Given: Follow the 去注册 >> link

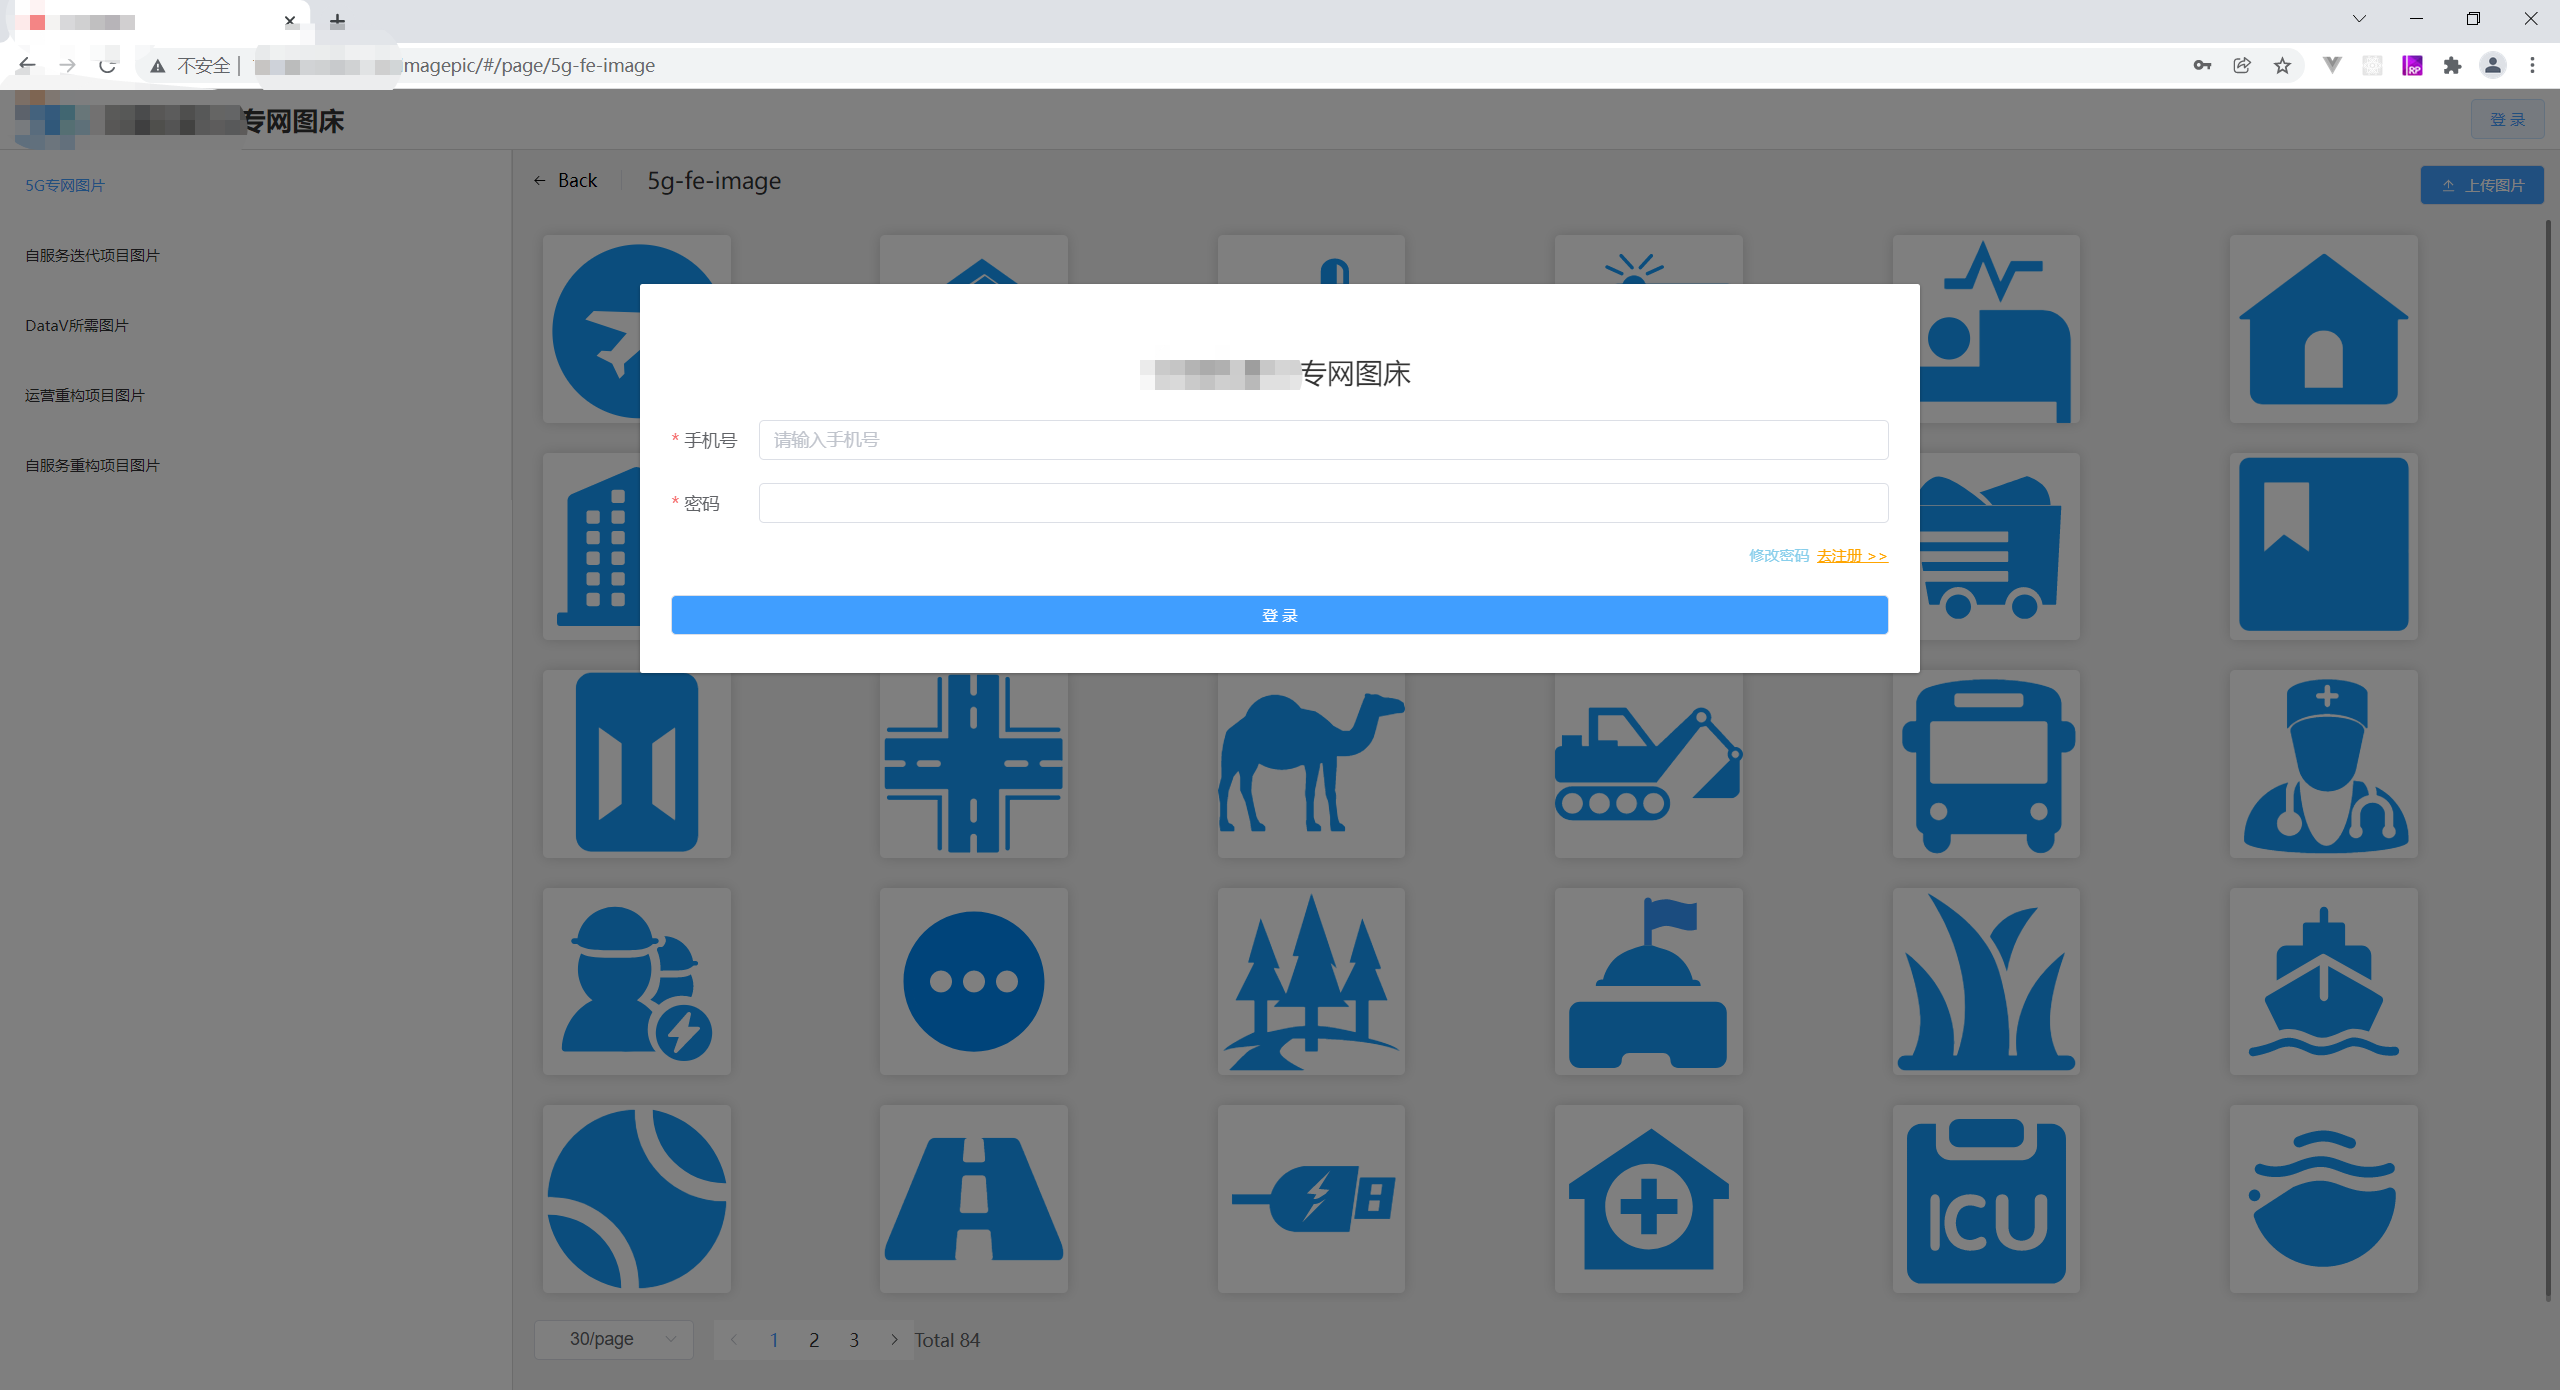Looking at the screenshot, I should pyautogui.click(x=1852, y=555).
